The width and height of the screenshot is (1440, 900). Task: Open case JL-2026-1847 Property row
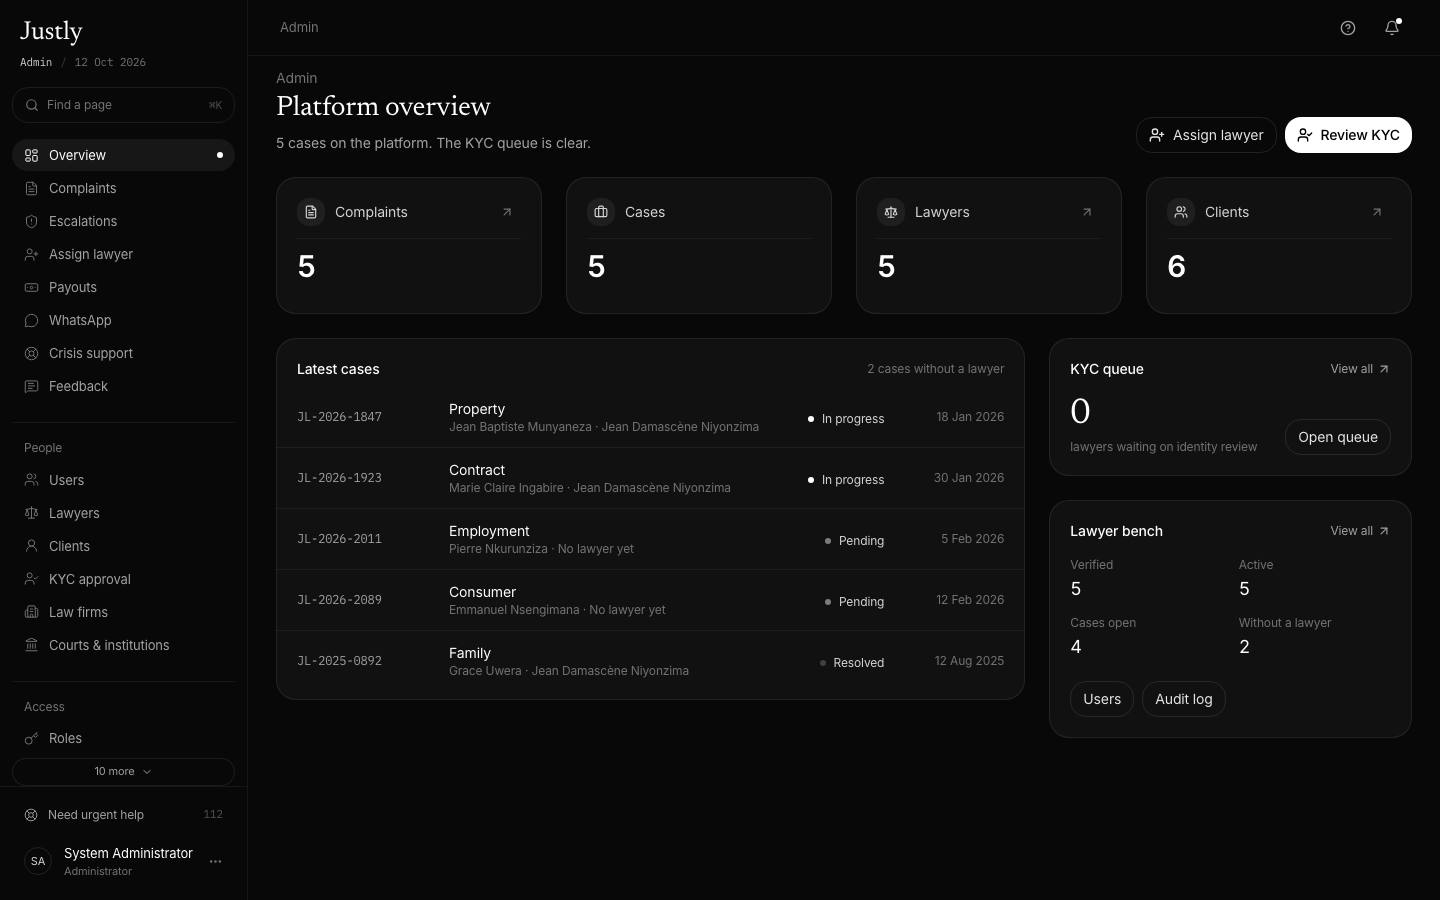pos(650,417)
